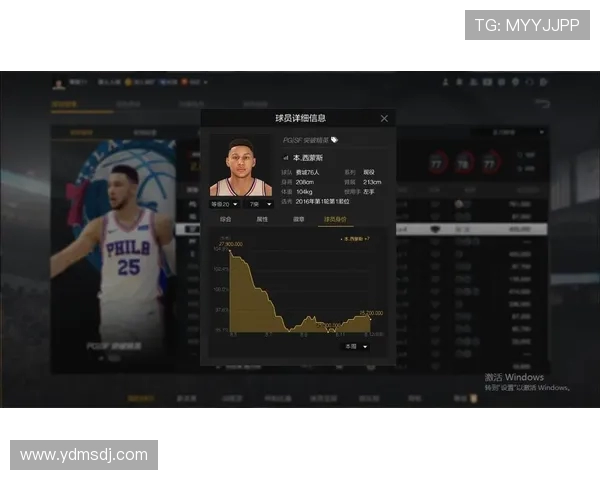
Task: Click the tag icon beside PG/SF
Action: [x=335, y=140]
